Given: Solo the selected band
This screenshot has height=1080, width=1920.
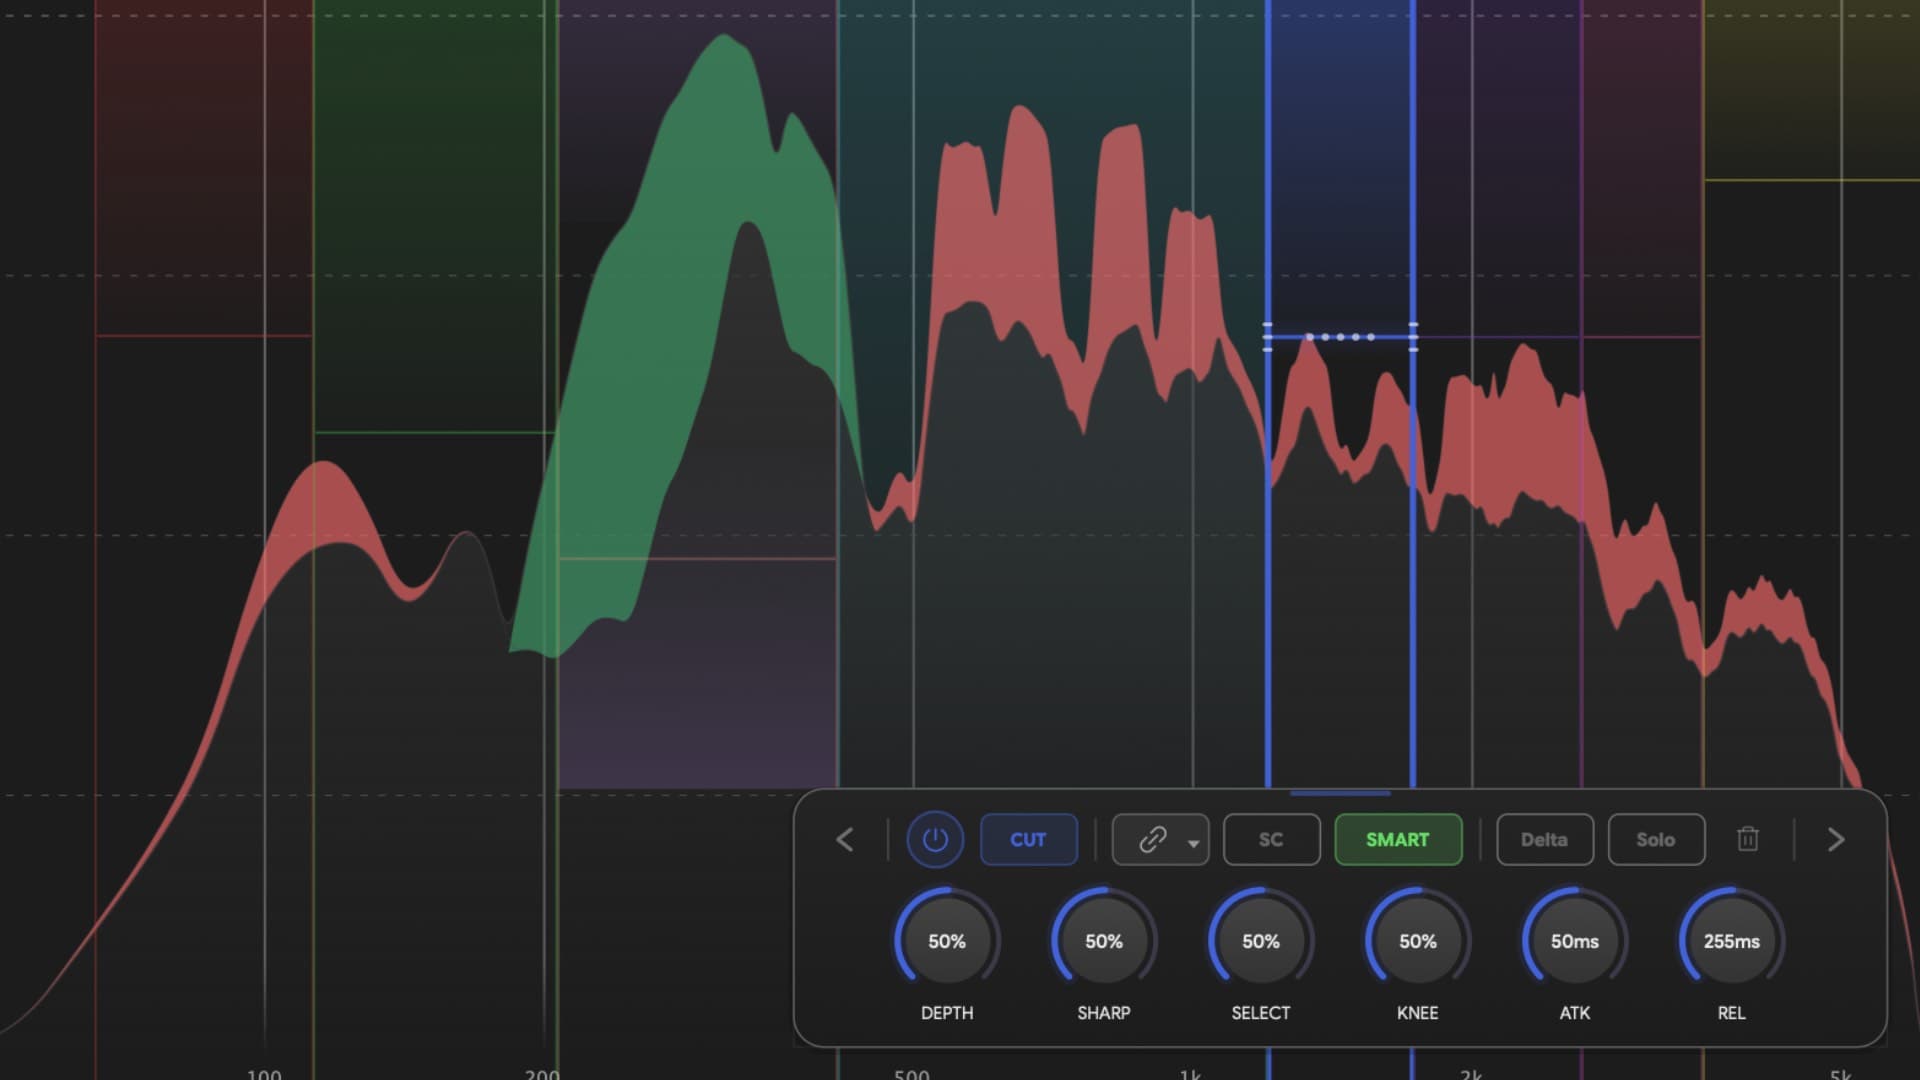Looking at the screenshot, I should tap(1656, 839).
